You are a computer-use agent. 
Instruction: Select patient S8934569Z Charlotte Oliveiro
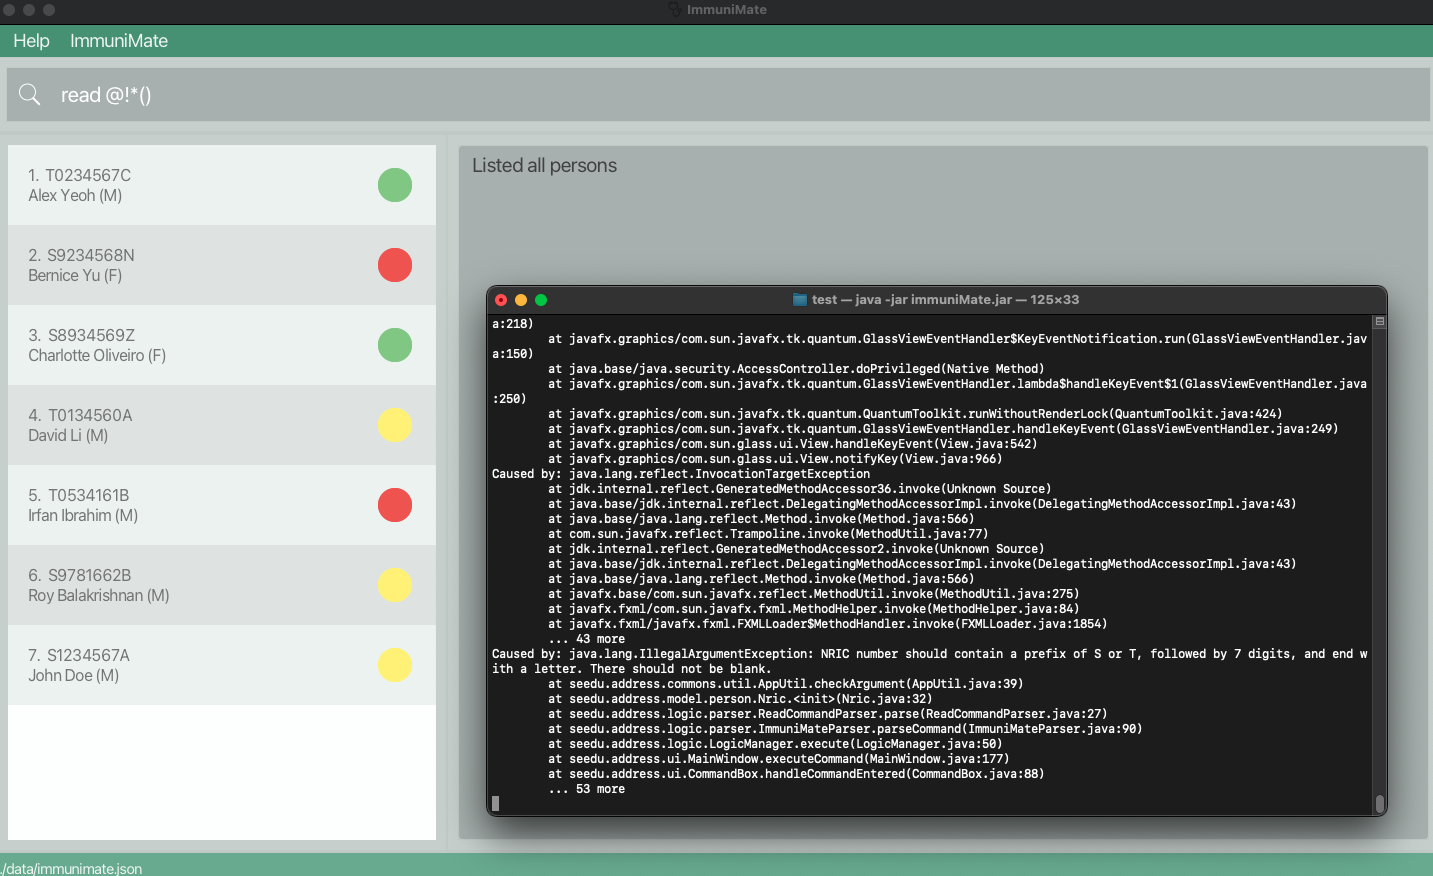click(222, 345)
